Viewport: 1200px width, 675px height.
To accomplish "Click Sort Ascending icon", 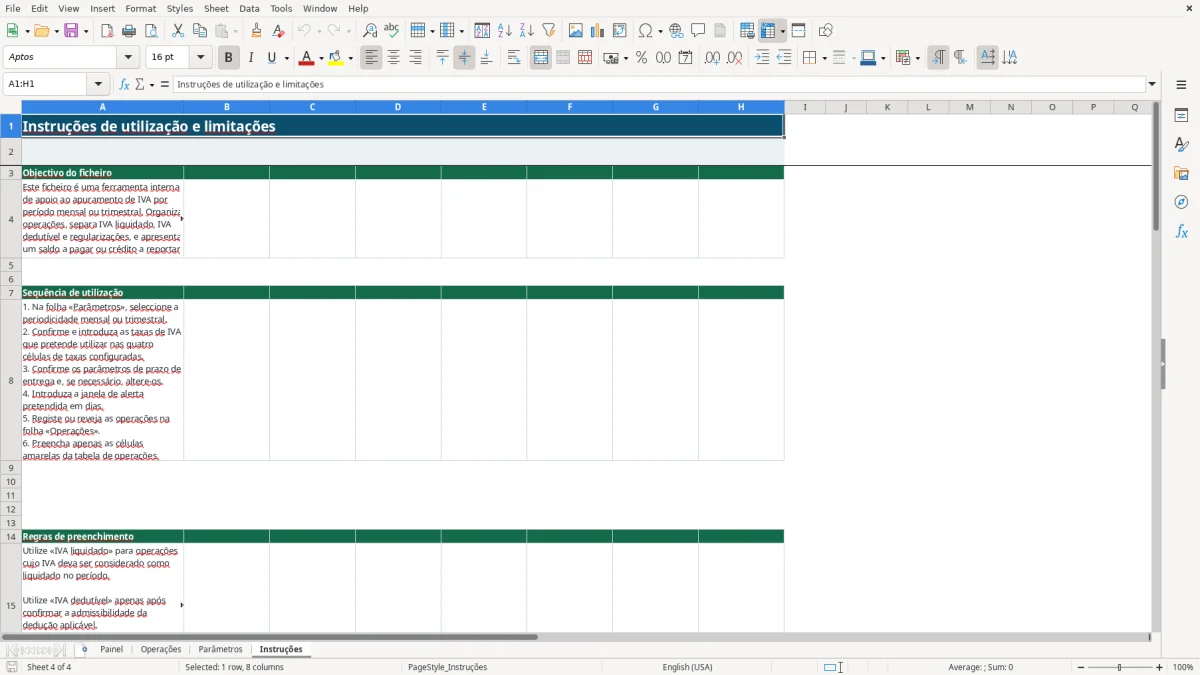I will [505, 31].
